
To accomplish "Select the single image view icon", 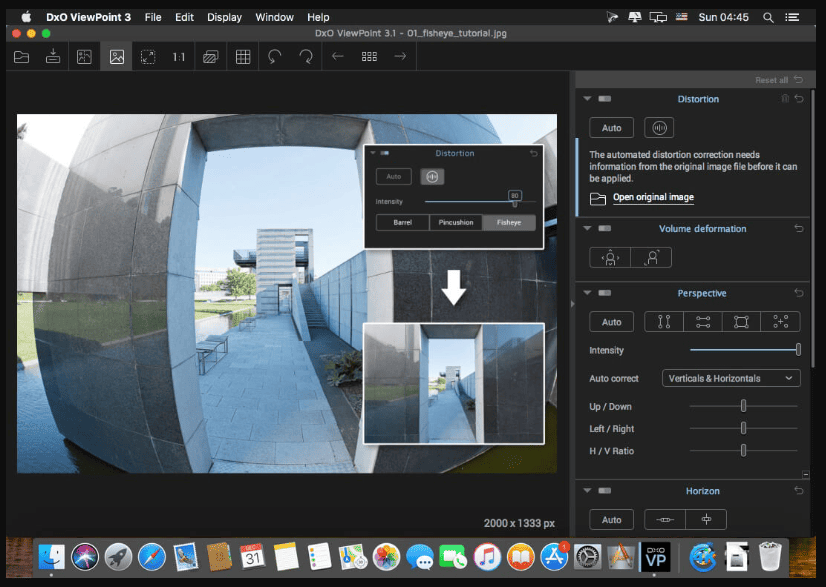I will coord(116,56).
